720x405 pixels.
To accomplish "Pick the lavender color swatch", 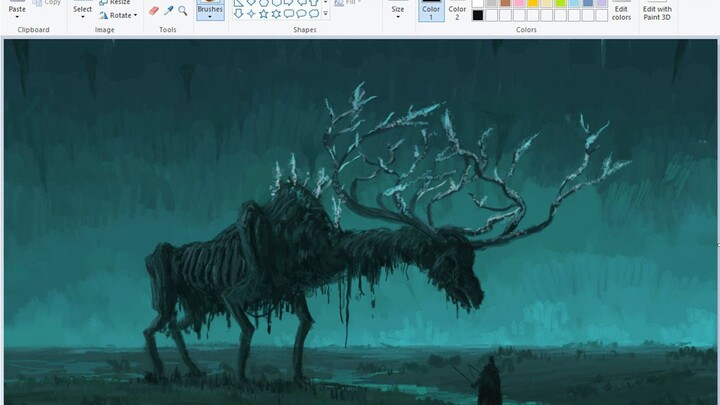I will pyautogui.click(x=602, y=3).
